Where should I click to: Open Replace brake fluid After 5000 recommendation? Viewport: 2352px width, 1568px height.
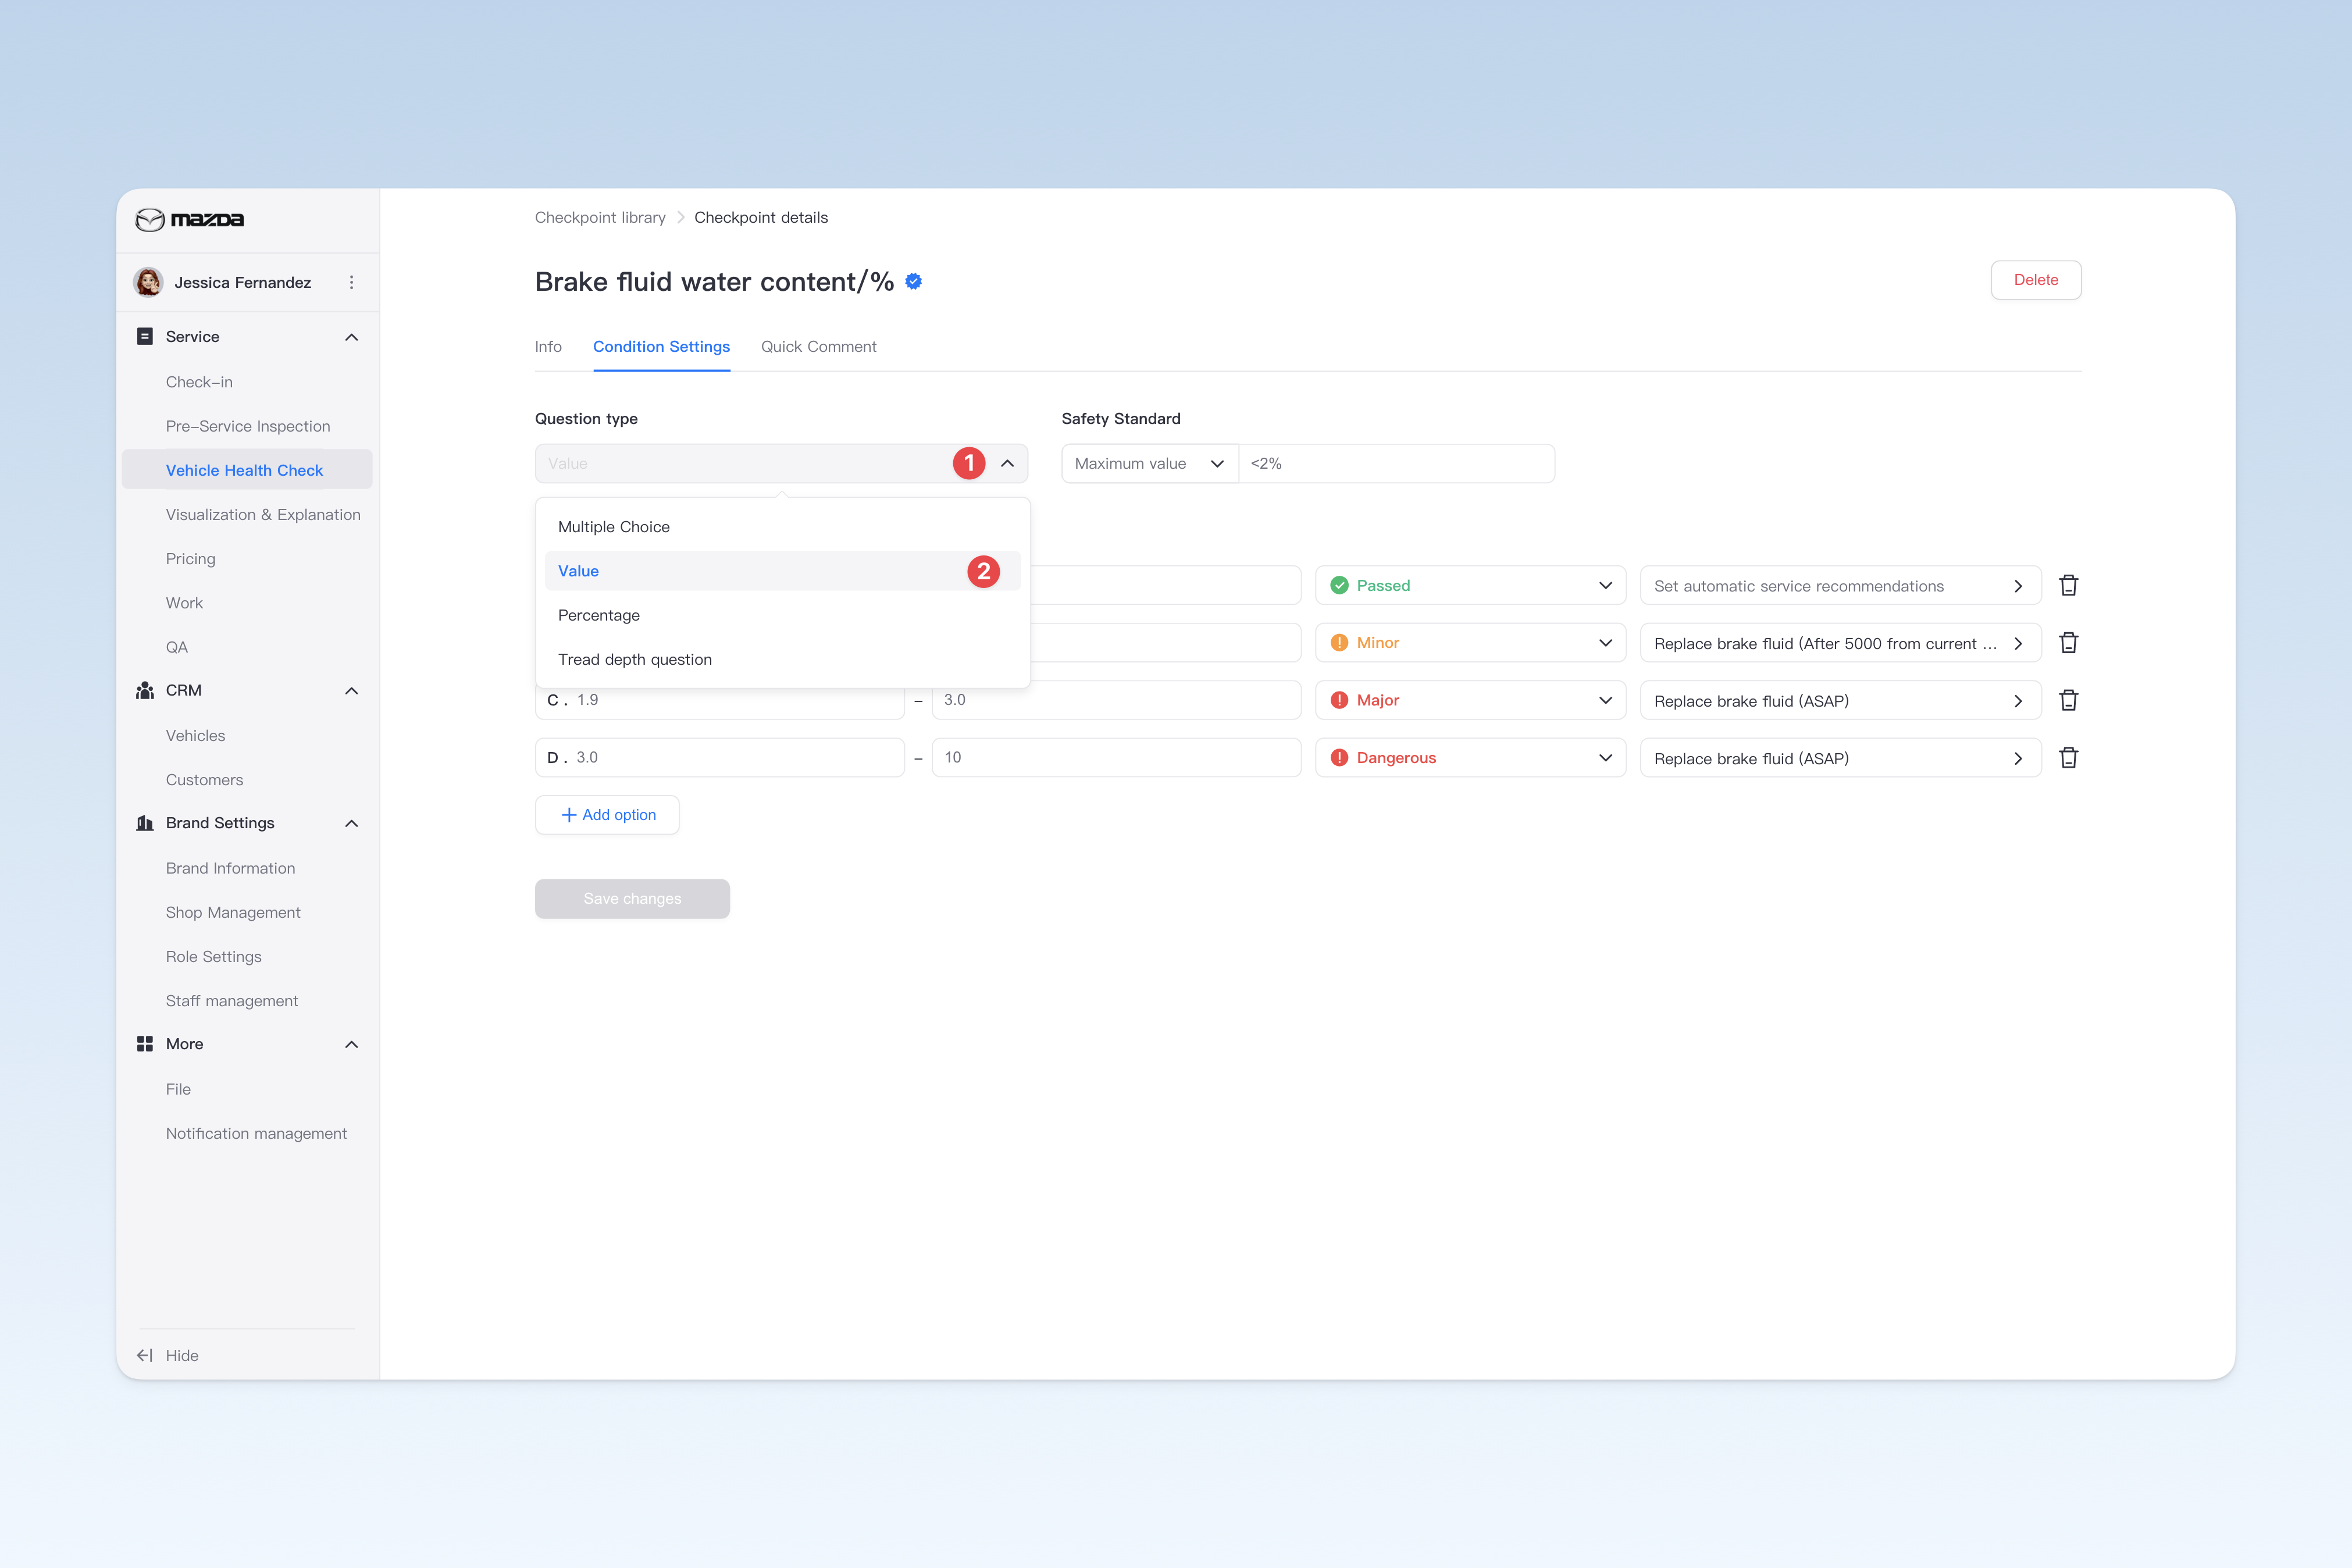pyautogui.click(x=1840, y=643)
